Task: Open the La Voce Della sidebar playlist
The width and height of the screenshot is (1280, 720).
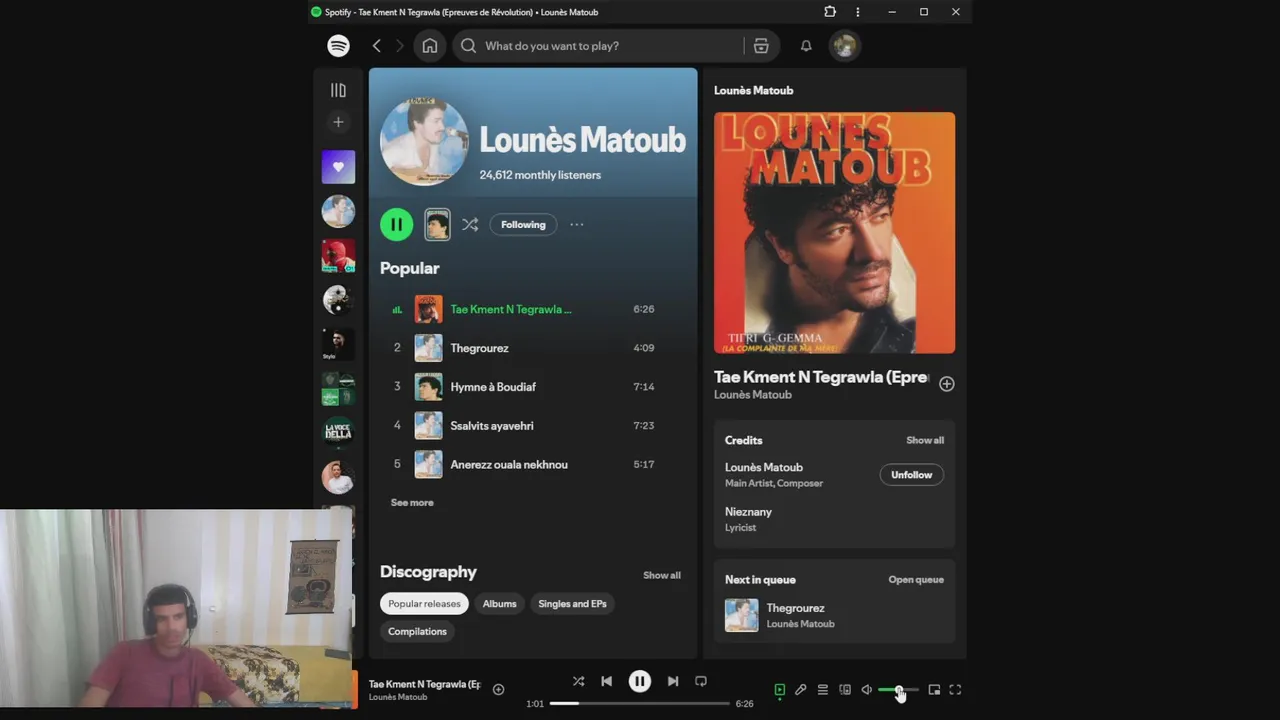Action: [x=338, y=432]
